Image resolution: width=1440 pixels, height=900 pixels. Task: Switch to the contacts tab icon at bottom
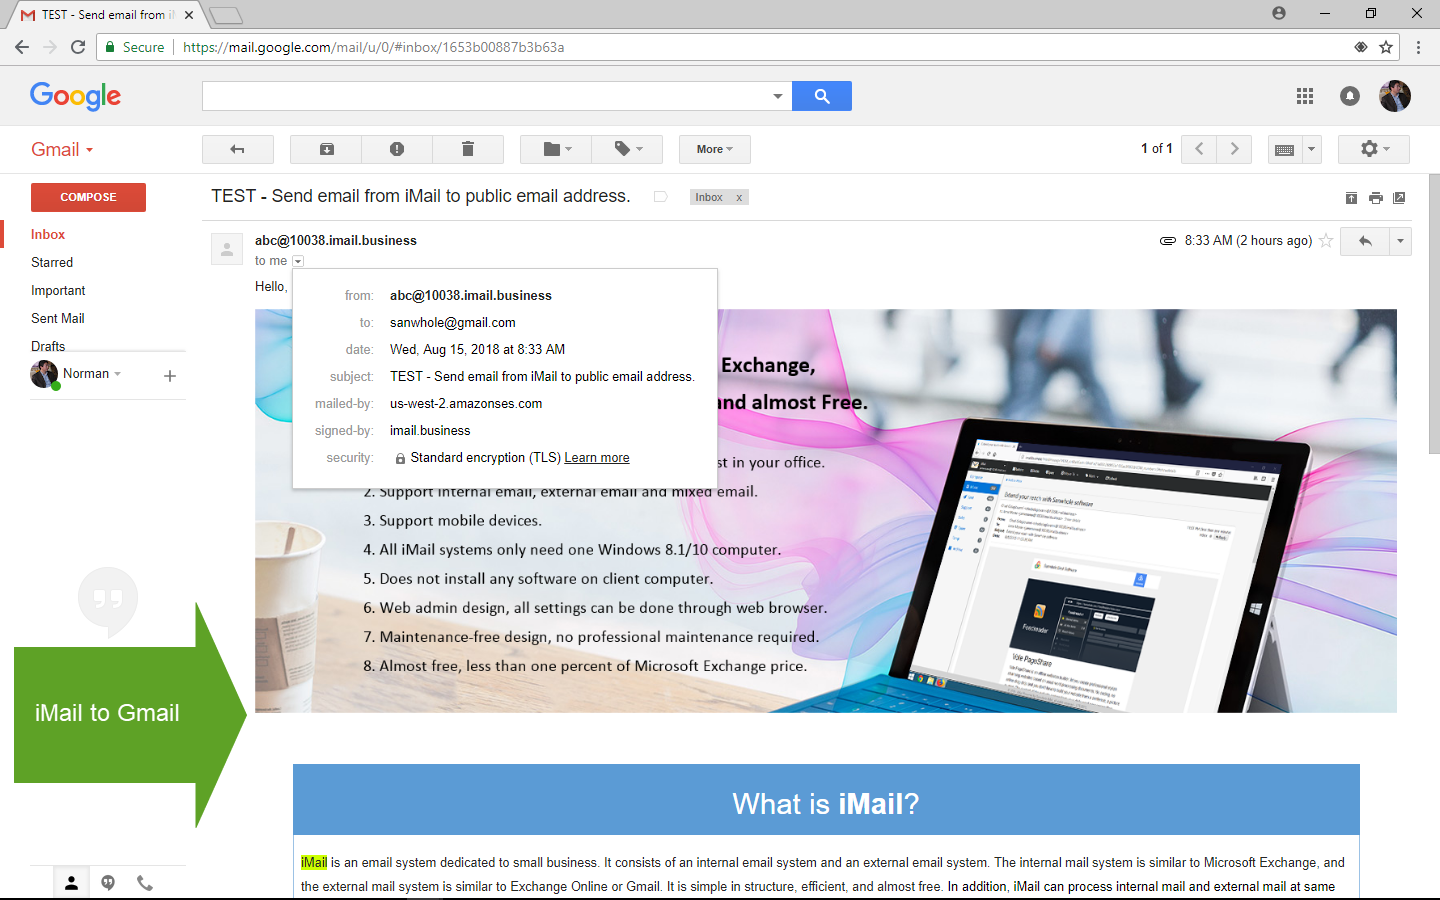pos(72,883)
